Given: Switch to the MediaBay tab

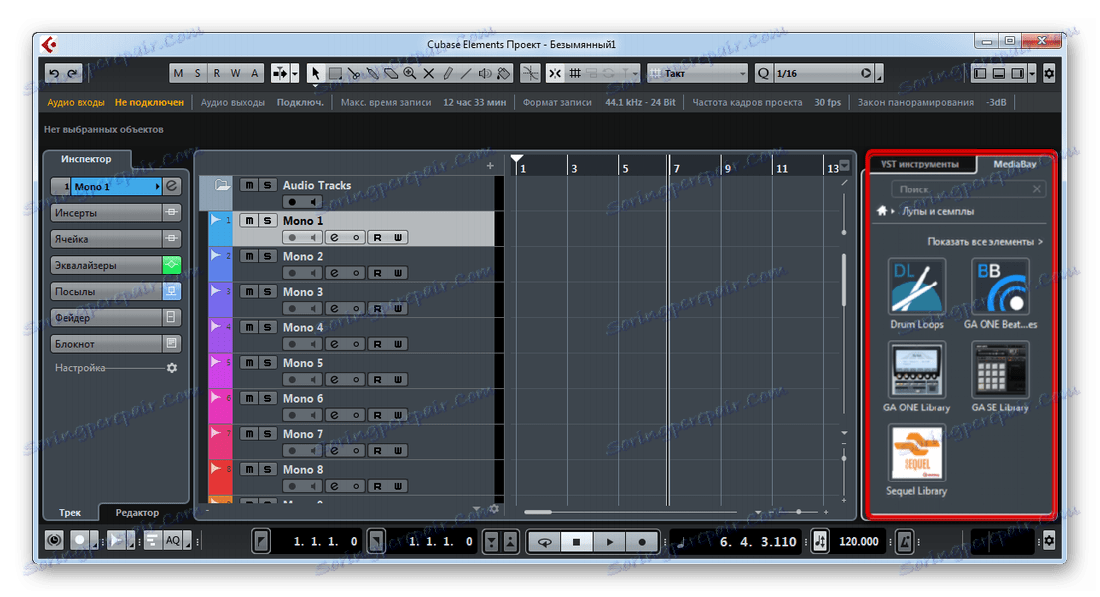Looking at the screenshot, I should 1014,163.
